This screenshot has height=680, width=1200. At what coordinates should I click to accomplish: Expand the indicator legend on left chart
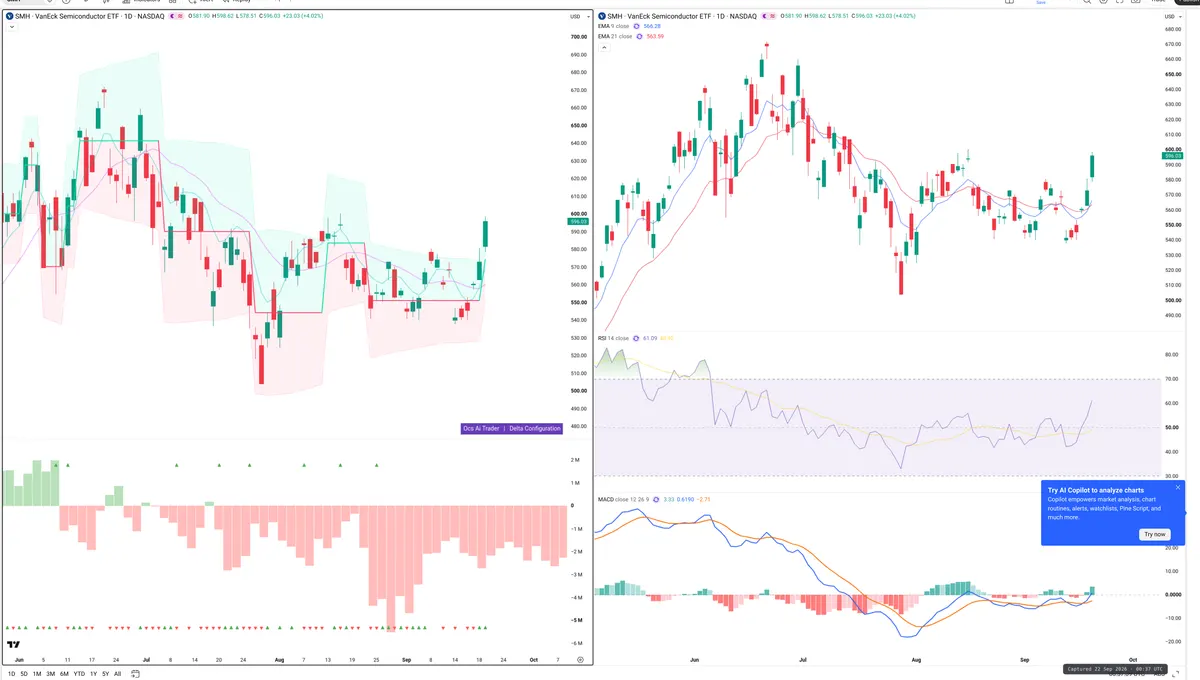(x=11, y=27)
